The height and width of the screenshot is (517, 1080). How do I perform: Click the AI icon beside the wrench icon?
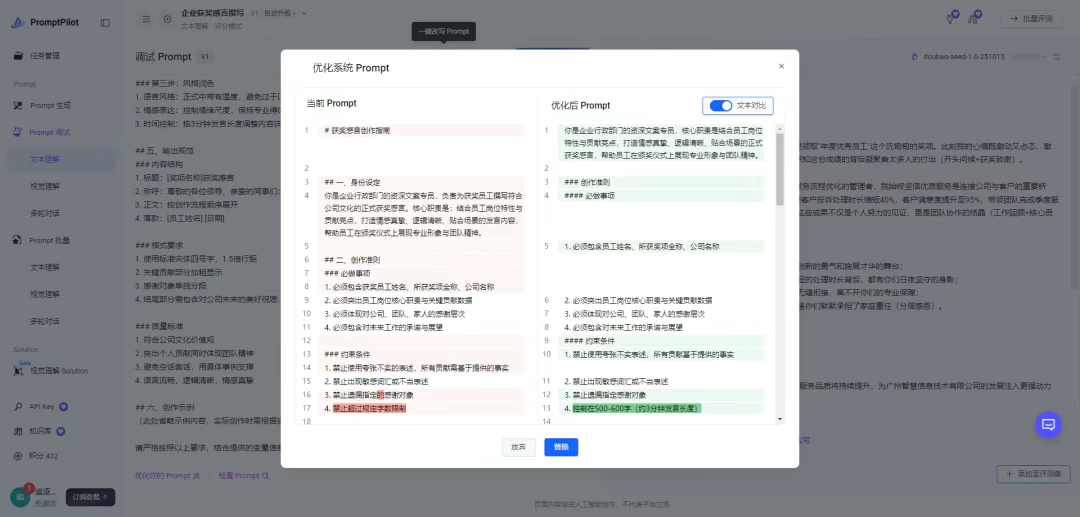[974, 19]
